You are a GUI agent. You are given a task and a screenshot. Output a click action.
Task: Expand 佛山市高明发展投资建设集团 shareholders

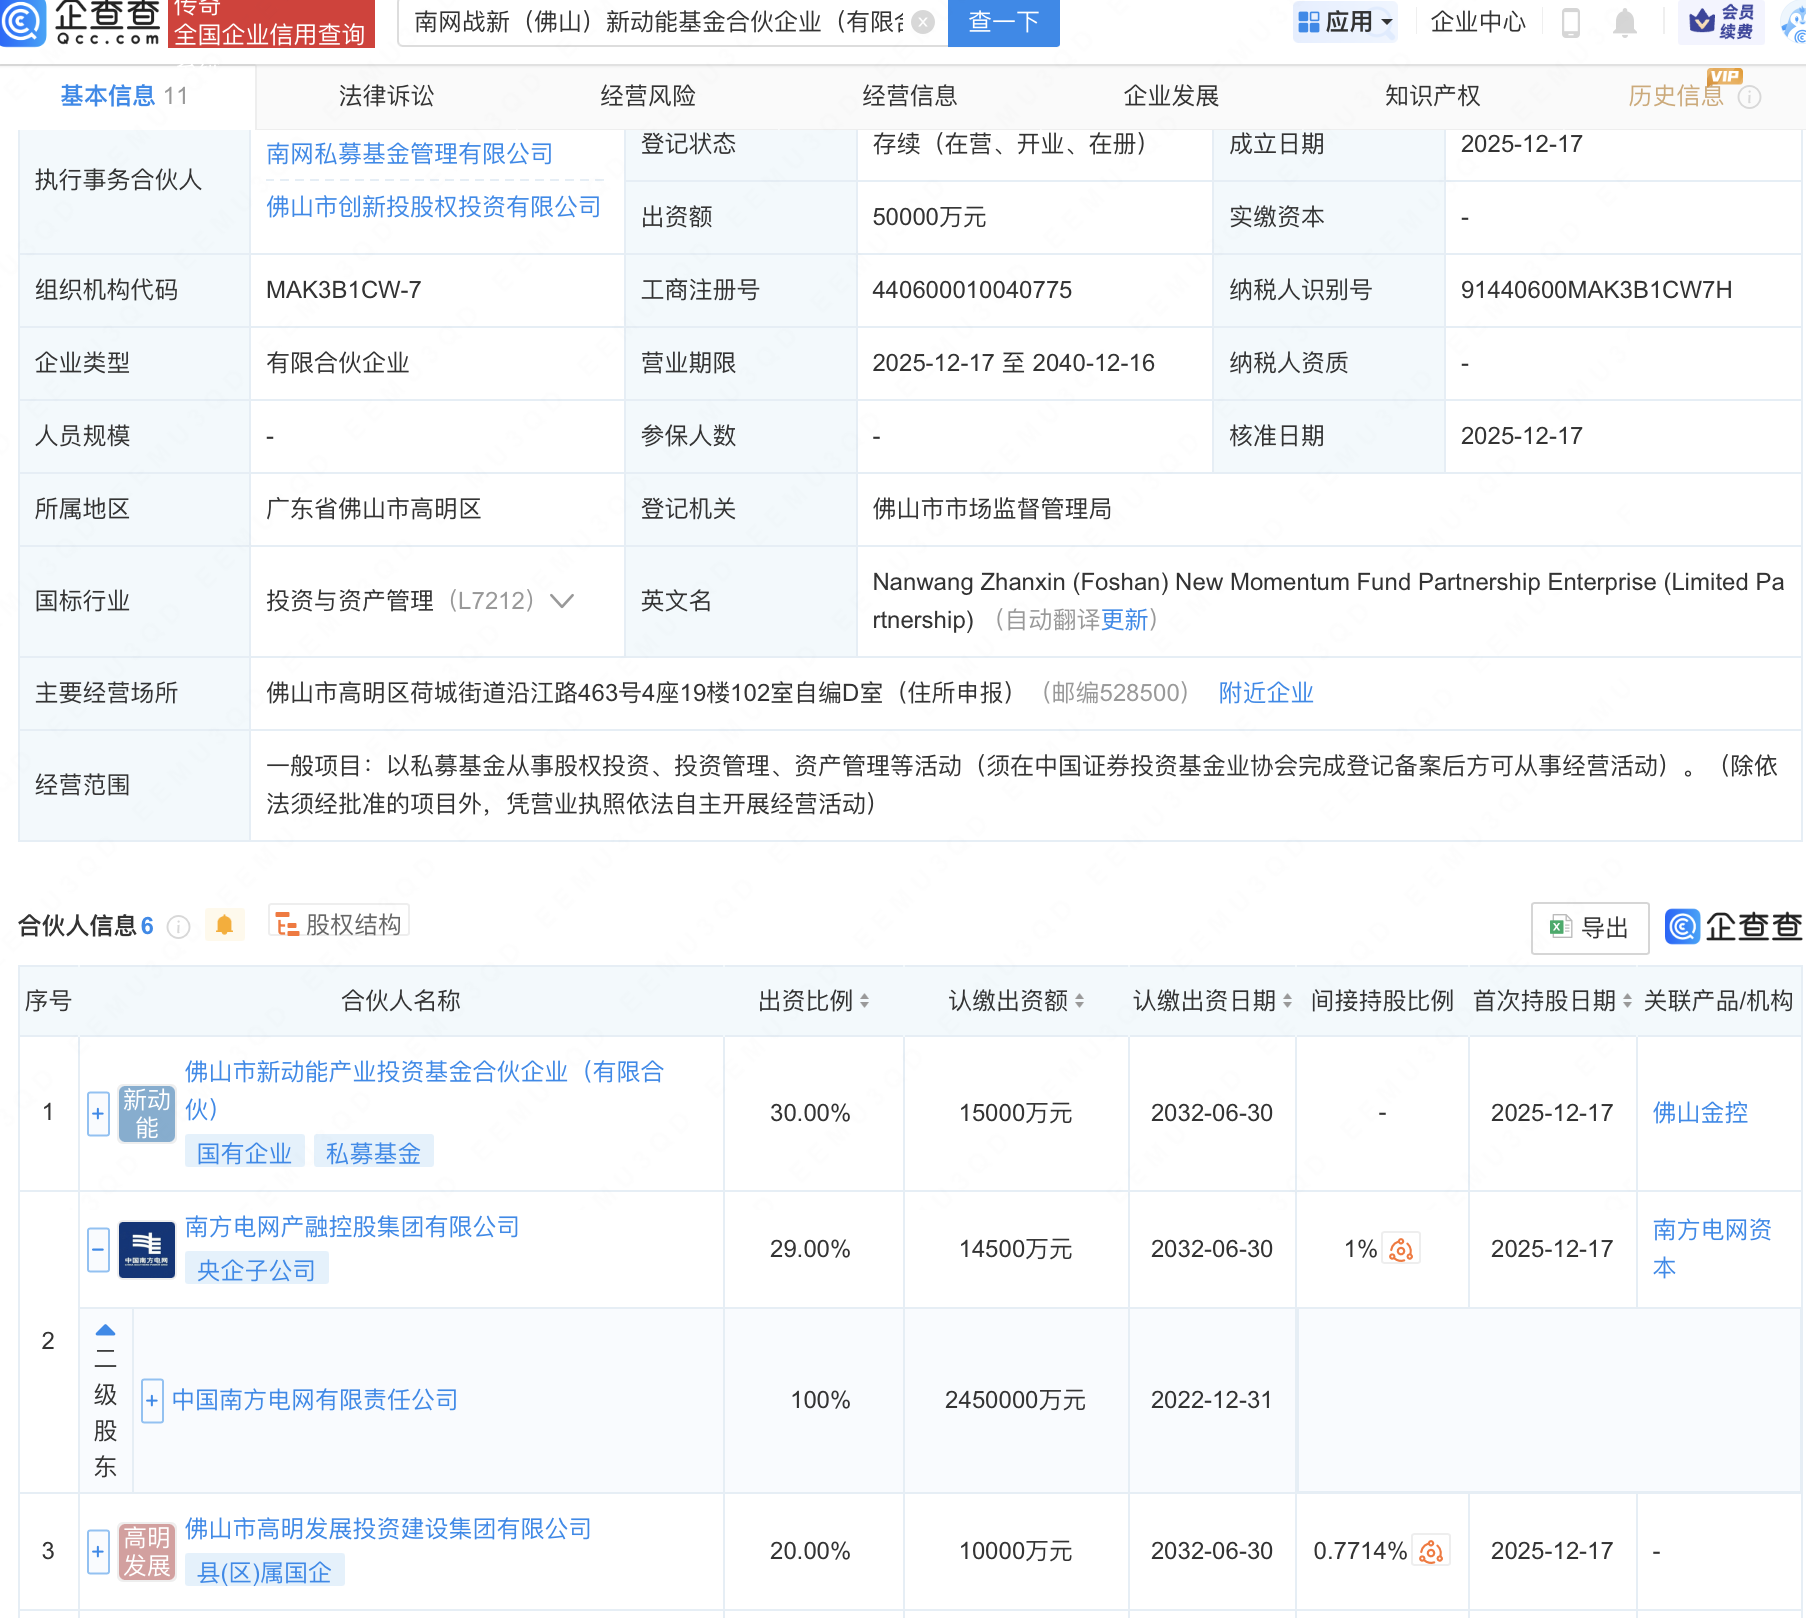(x=98, y=1552)
